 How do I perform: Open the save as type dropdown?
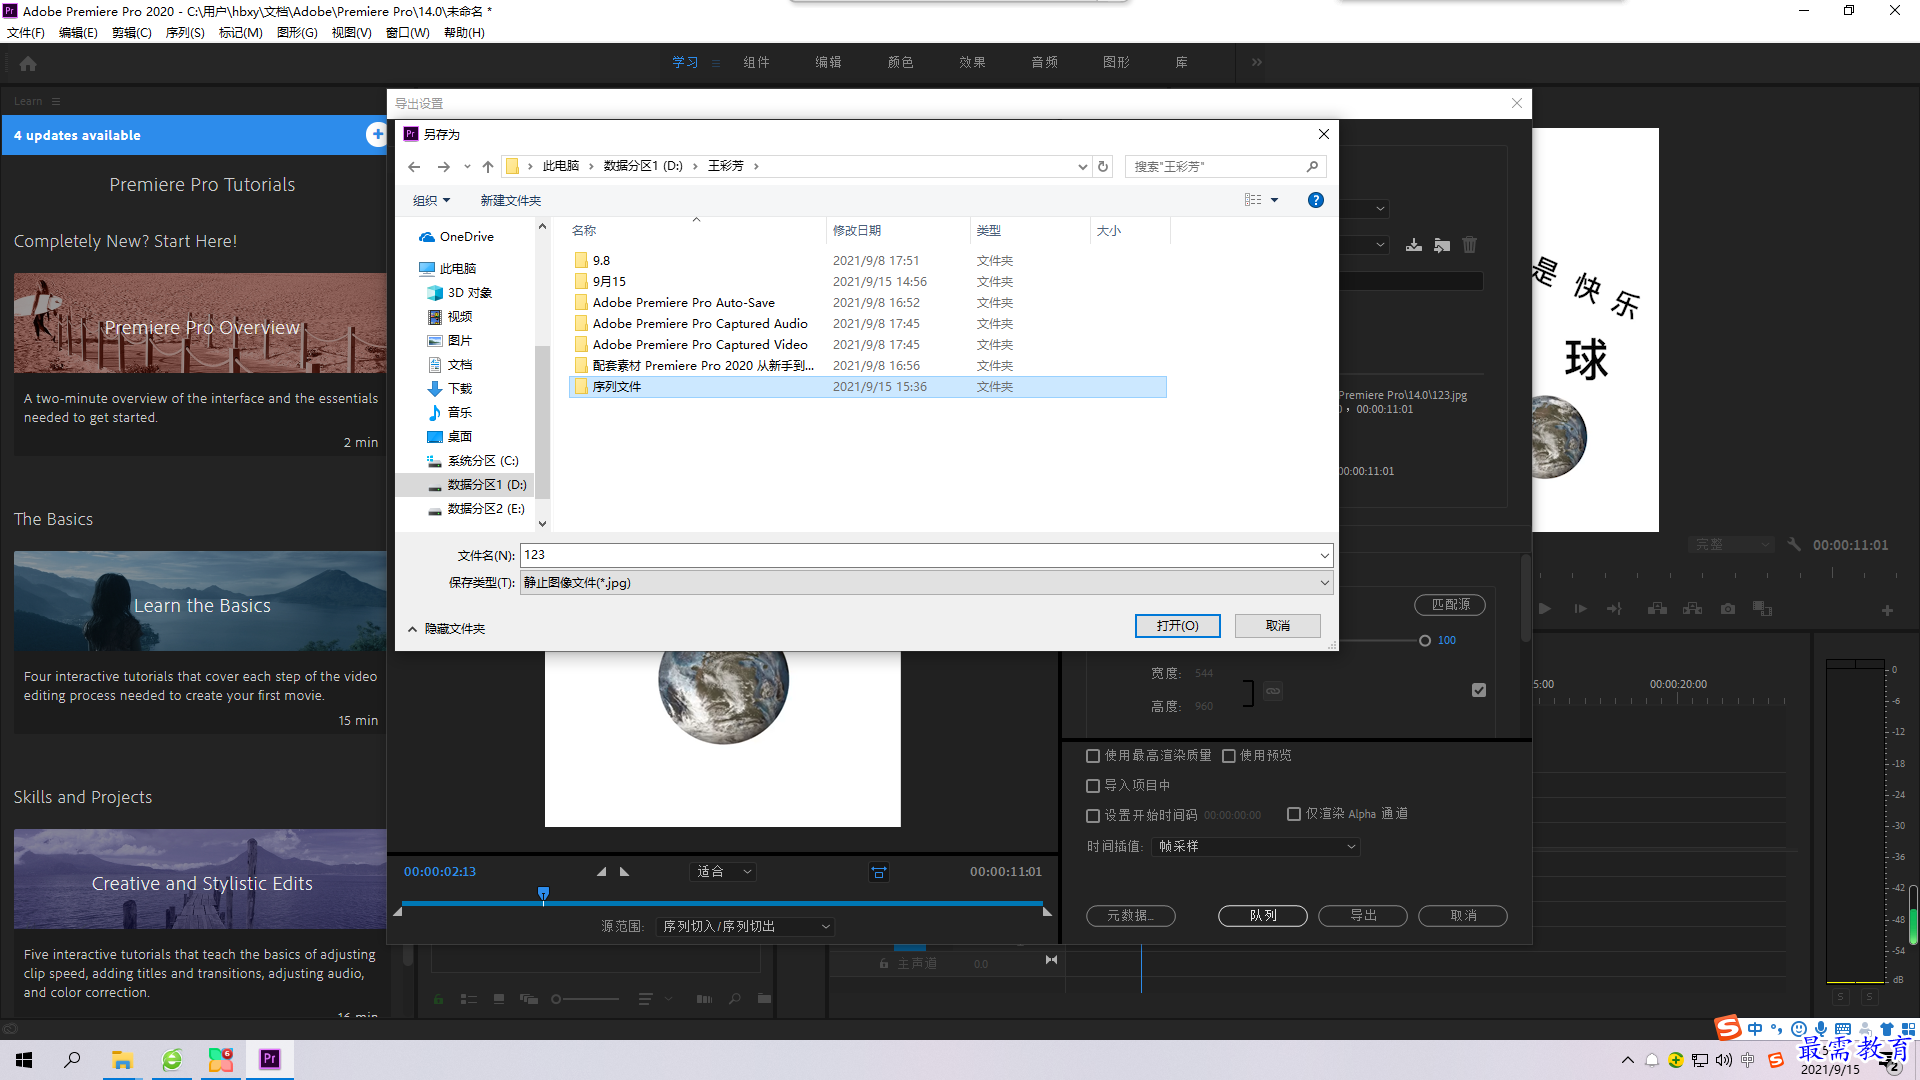(1324, 583)
